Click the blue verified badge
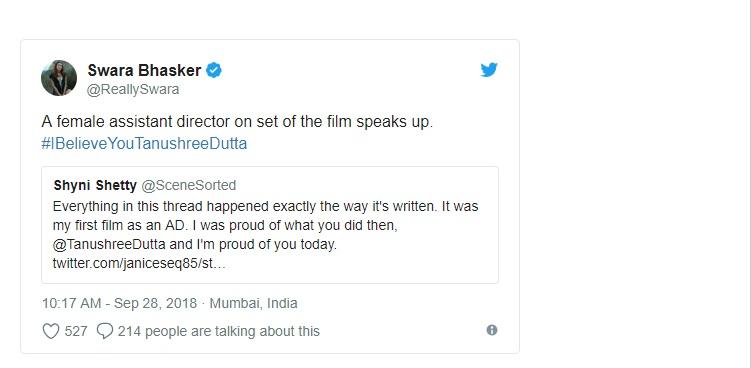The width and height of the screenshot is (751, 368). tap(214, 70)
